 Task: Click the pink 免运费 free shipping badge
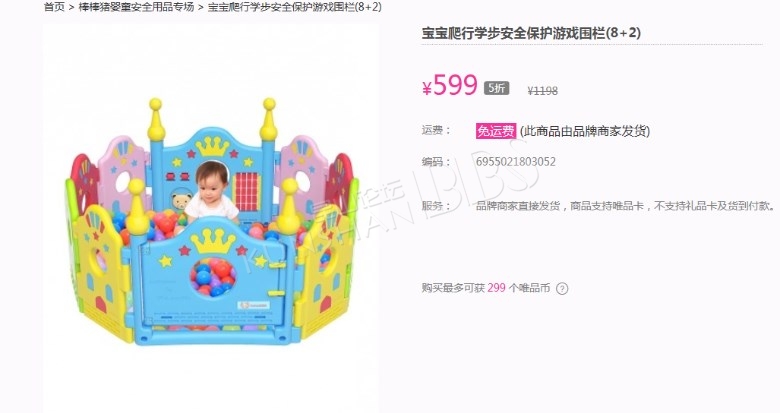(495, 131)
